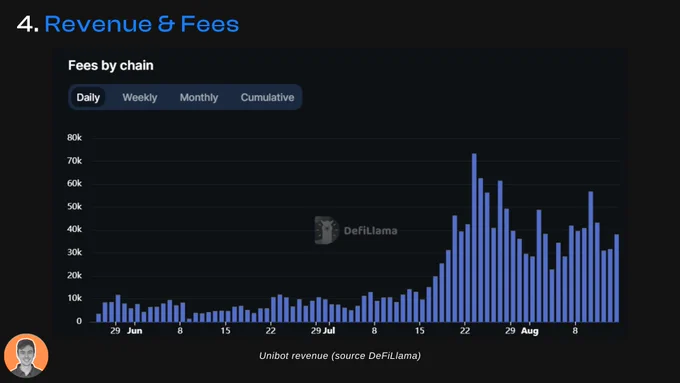The width and height of the screenshot is (680, 383).
Task: Select the Daily tab
Action: [x=88, y=97]
